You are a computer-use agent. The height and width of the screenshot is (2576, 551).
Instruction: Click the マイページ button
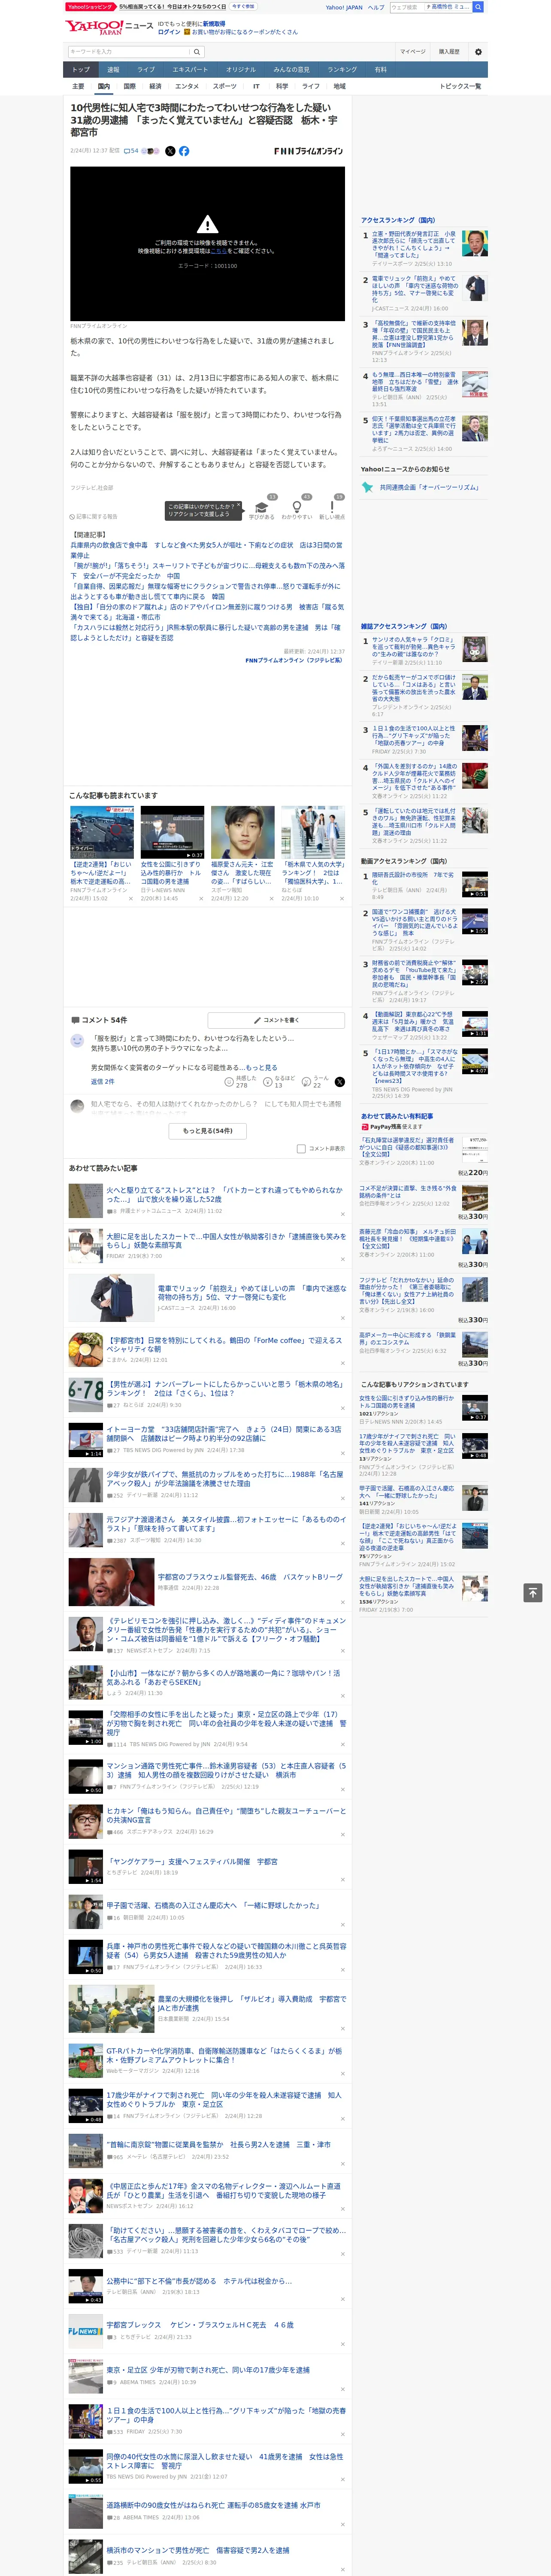coord(413,52)
